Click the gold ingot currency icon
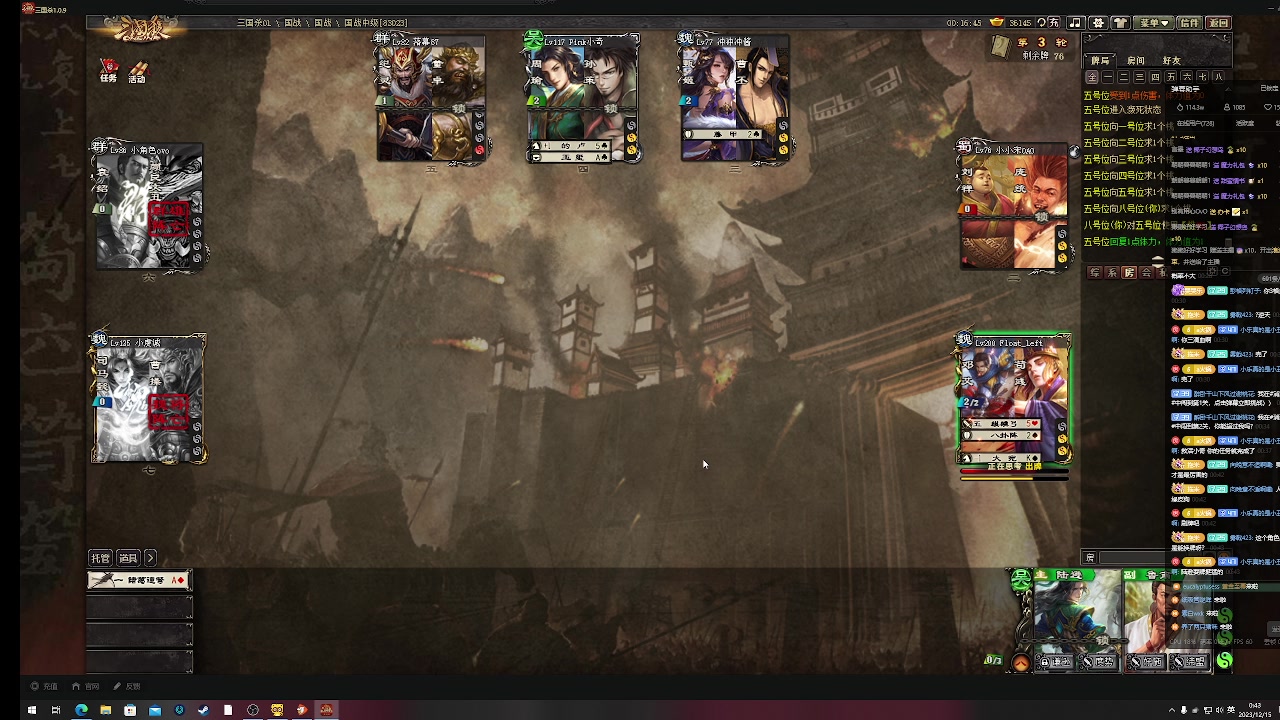The width and height of the screenshot is (1280, 720). tap(996, 22)
